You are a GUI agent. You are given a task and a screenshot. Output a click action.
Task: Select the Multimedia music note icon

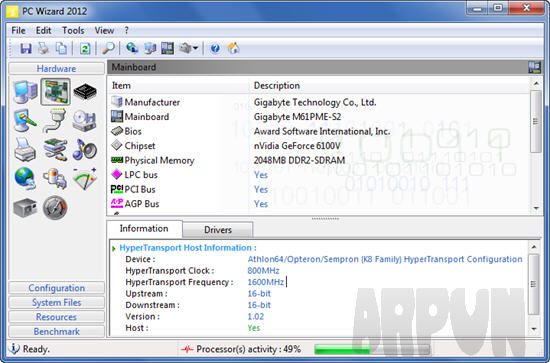[x=84, y=150]
